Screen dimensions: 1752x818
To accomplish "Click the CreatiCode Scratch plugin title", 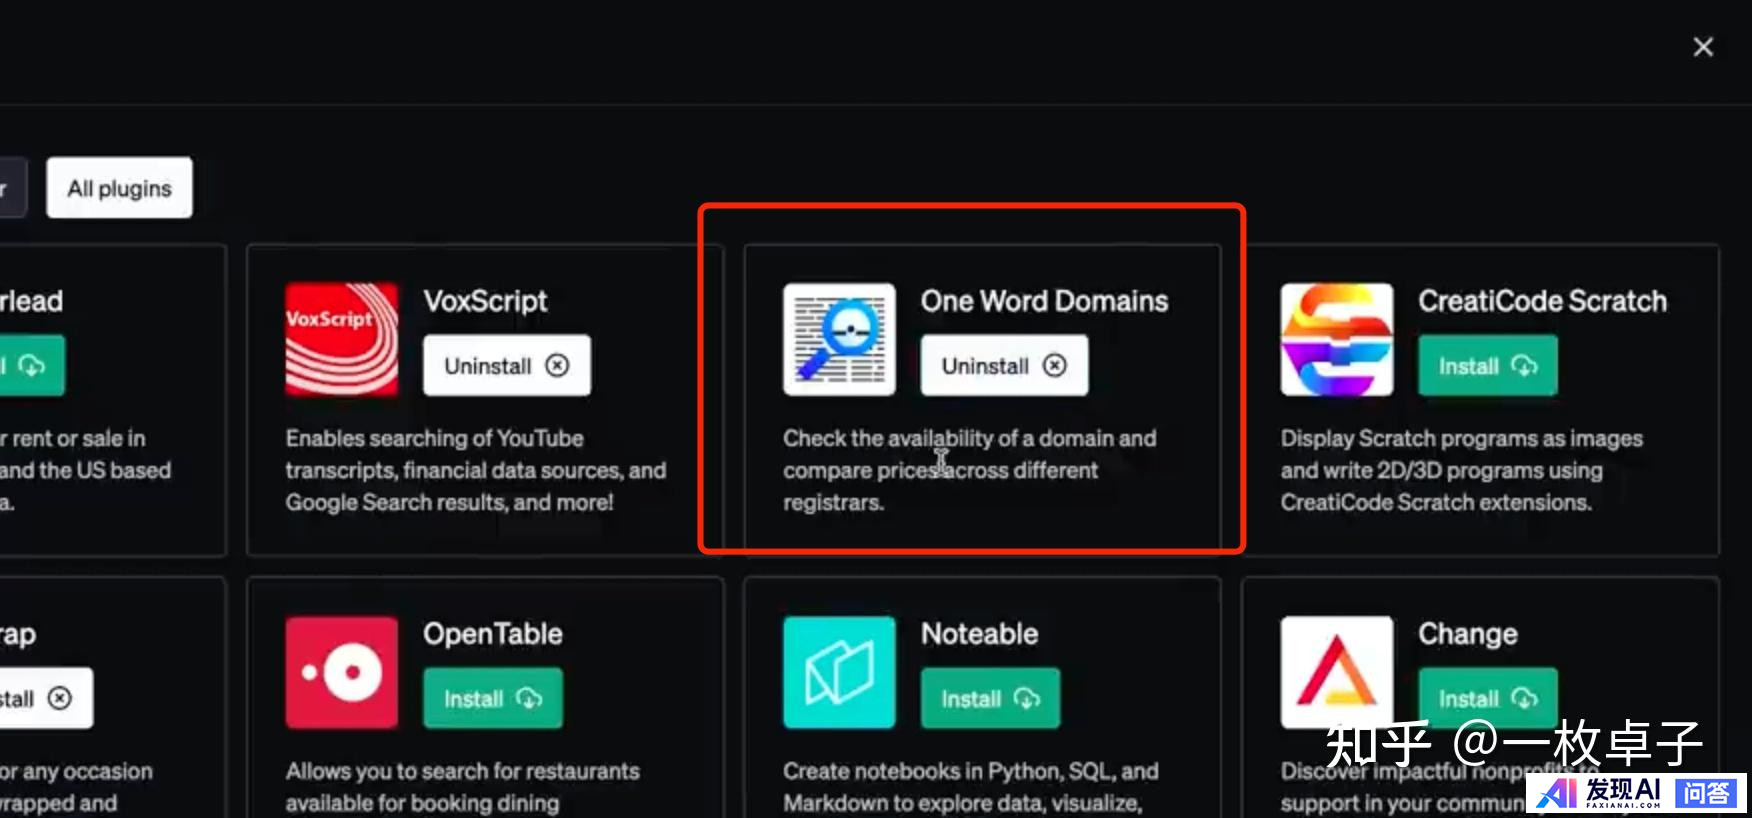I will (x=1542, y=301).
